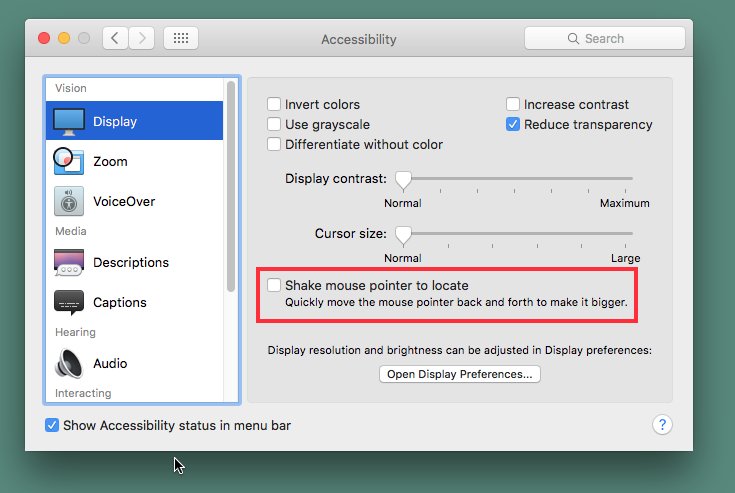Select the VoiceOver label in sidebar
735x493 pixels.
pos(124,202)
